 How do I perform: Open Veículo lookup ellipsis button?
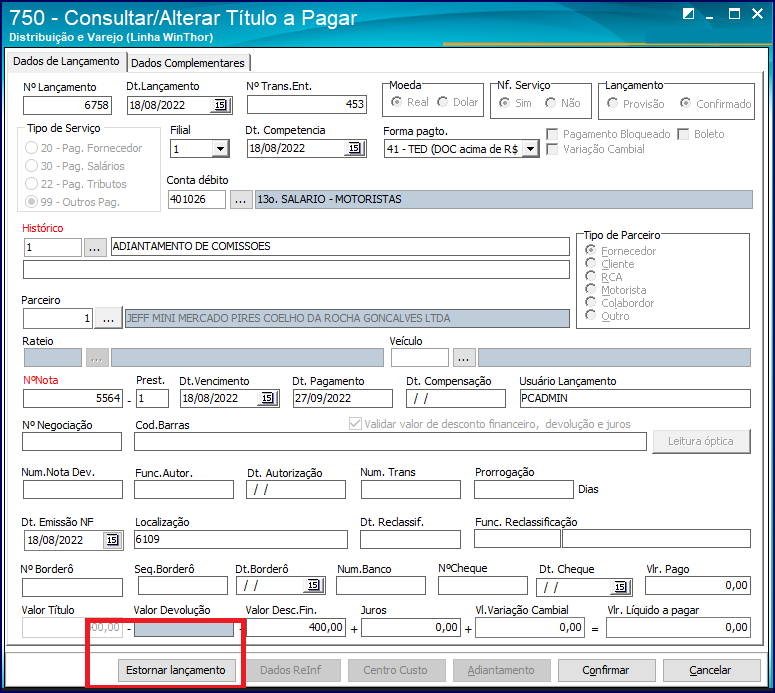[x=464, y=358]
